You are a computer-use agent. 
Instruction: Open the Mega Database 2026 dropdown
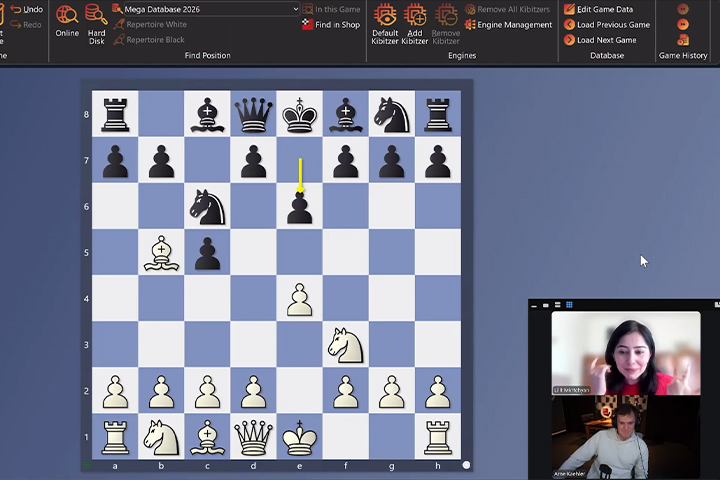295,9
